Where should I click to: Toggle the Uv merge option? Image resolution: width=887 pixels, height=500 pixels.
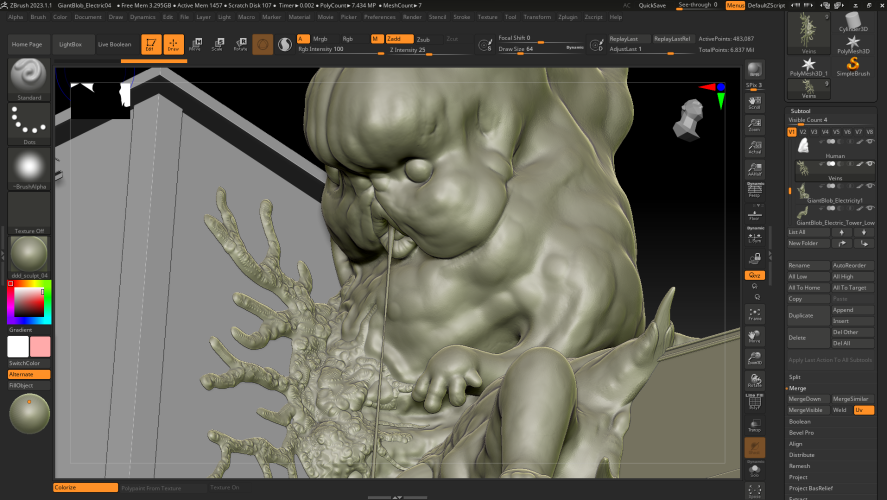tap(864, 410)
